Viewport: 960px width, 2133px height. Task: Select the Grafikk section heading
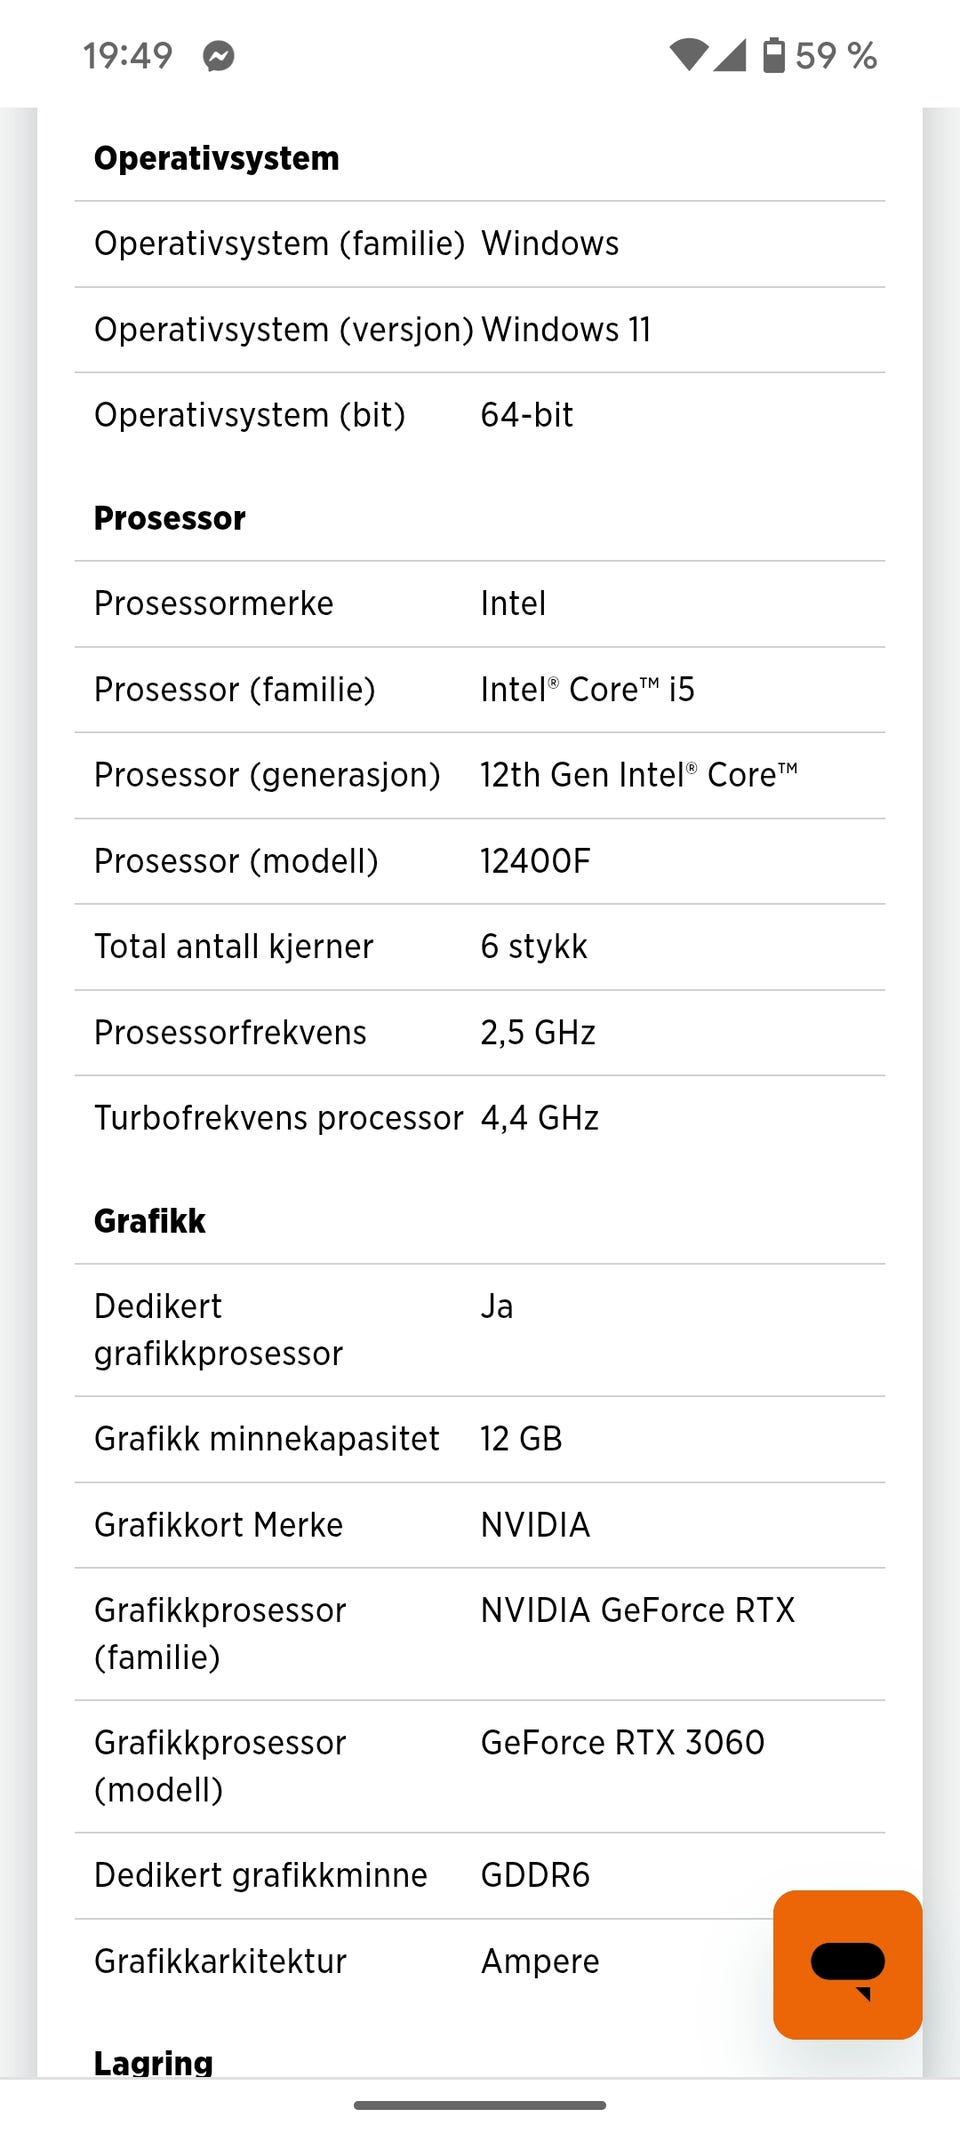[x=149, y=1221]
